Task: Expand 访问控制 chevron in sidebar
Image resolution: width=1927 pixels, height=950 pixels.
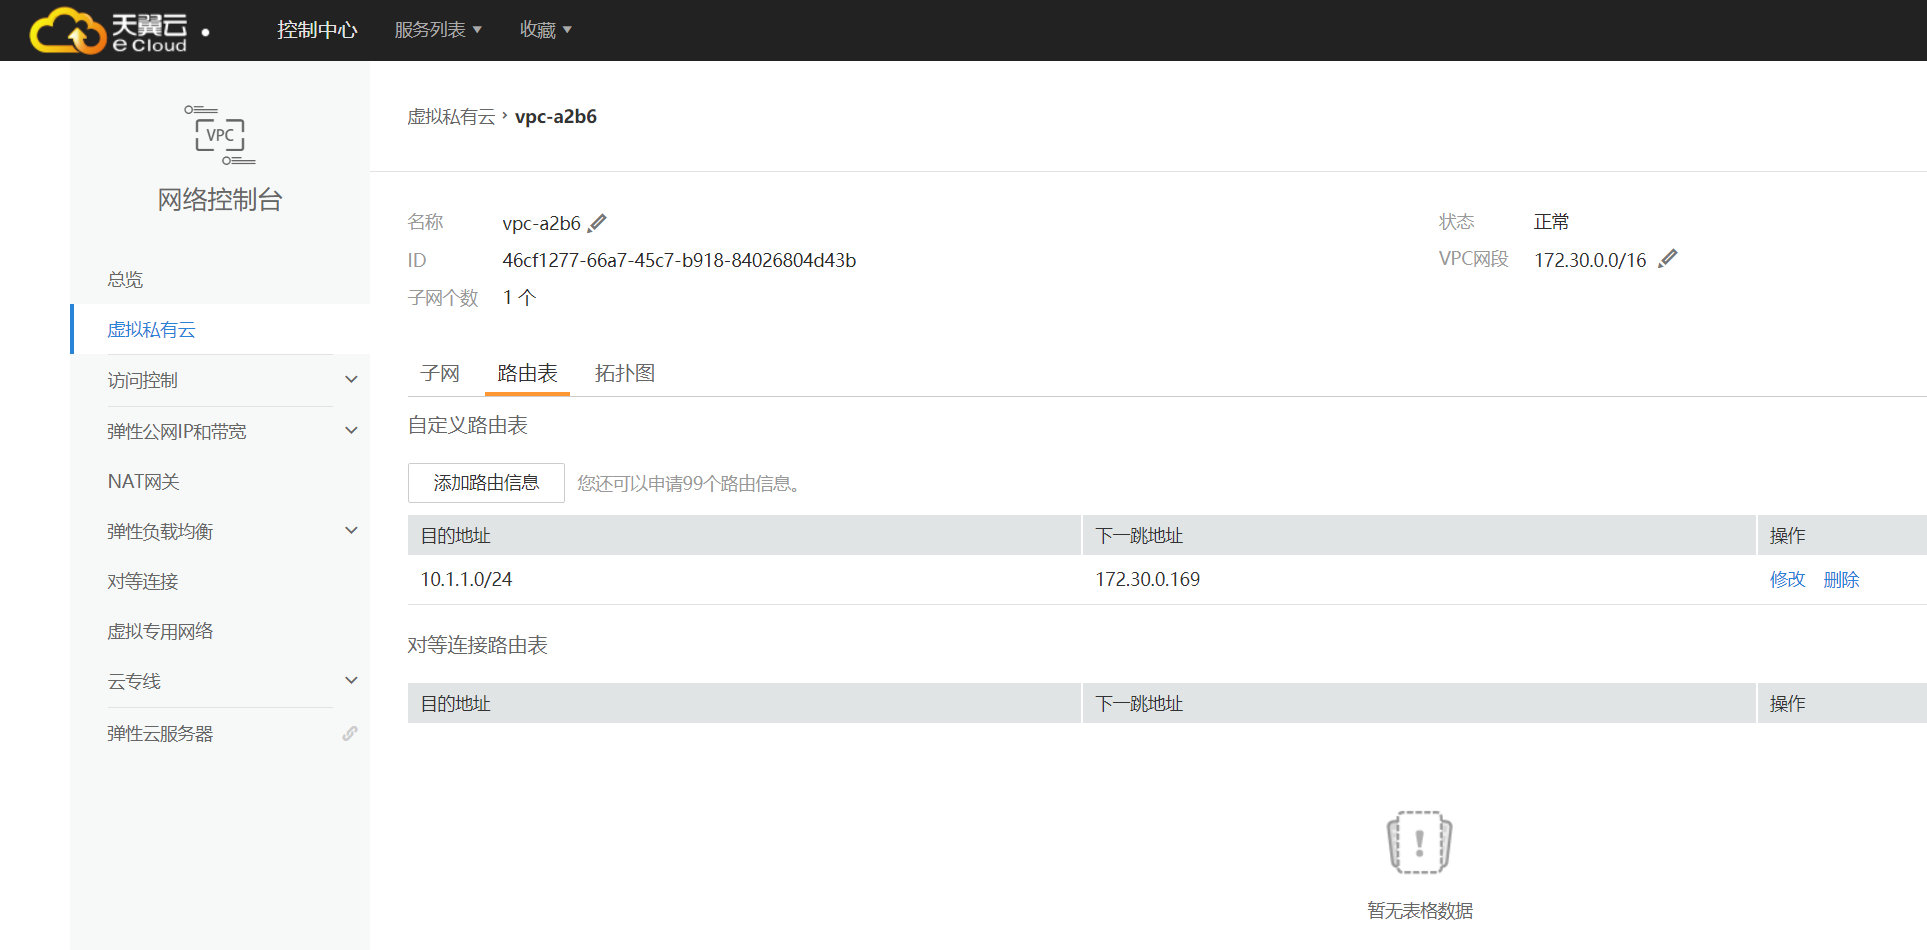Action: (351, 380)
